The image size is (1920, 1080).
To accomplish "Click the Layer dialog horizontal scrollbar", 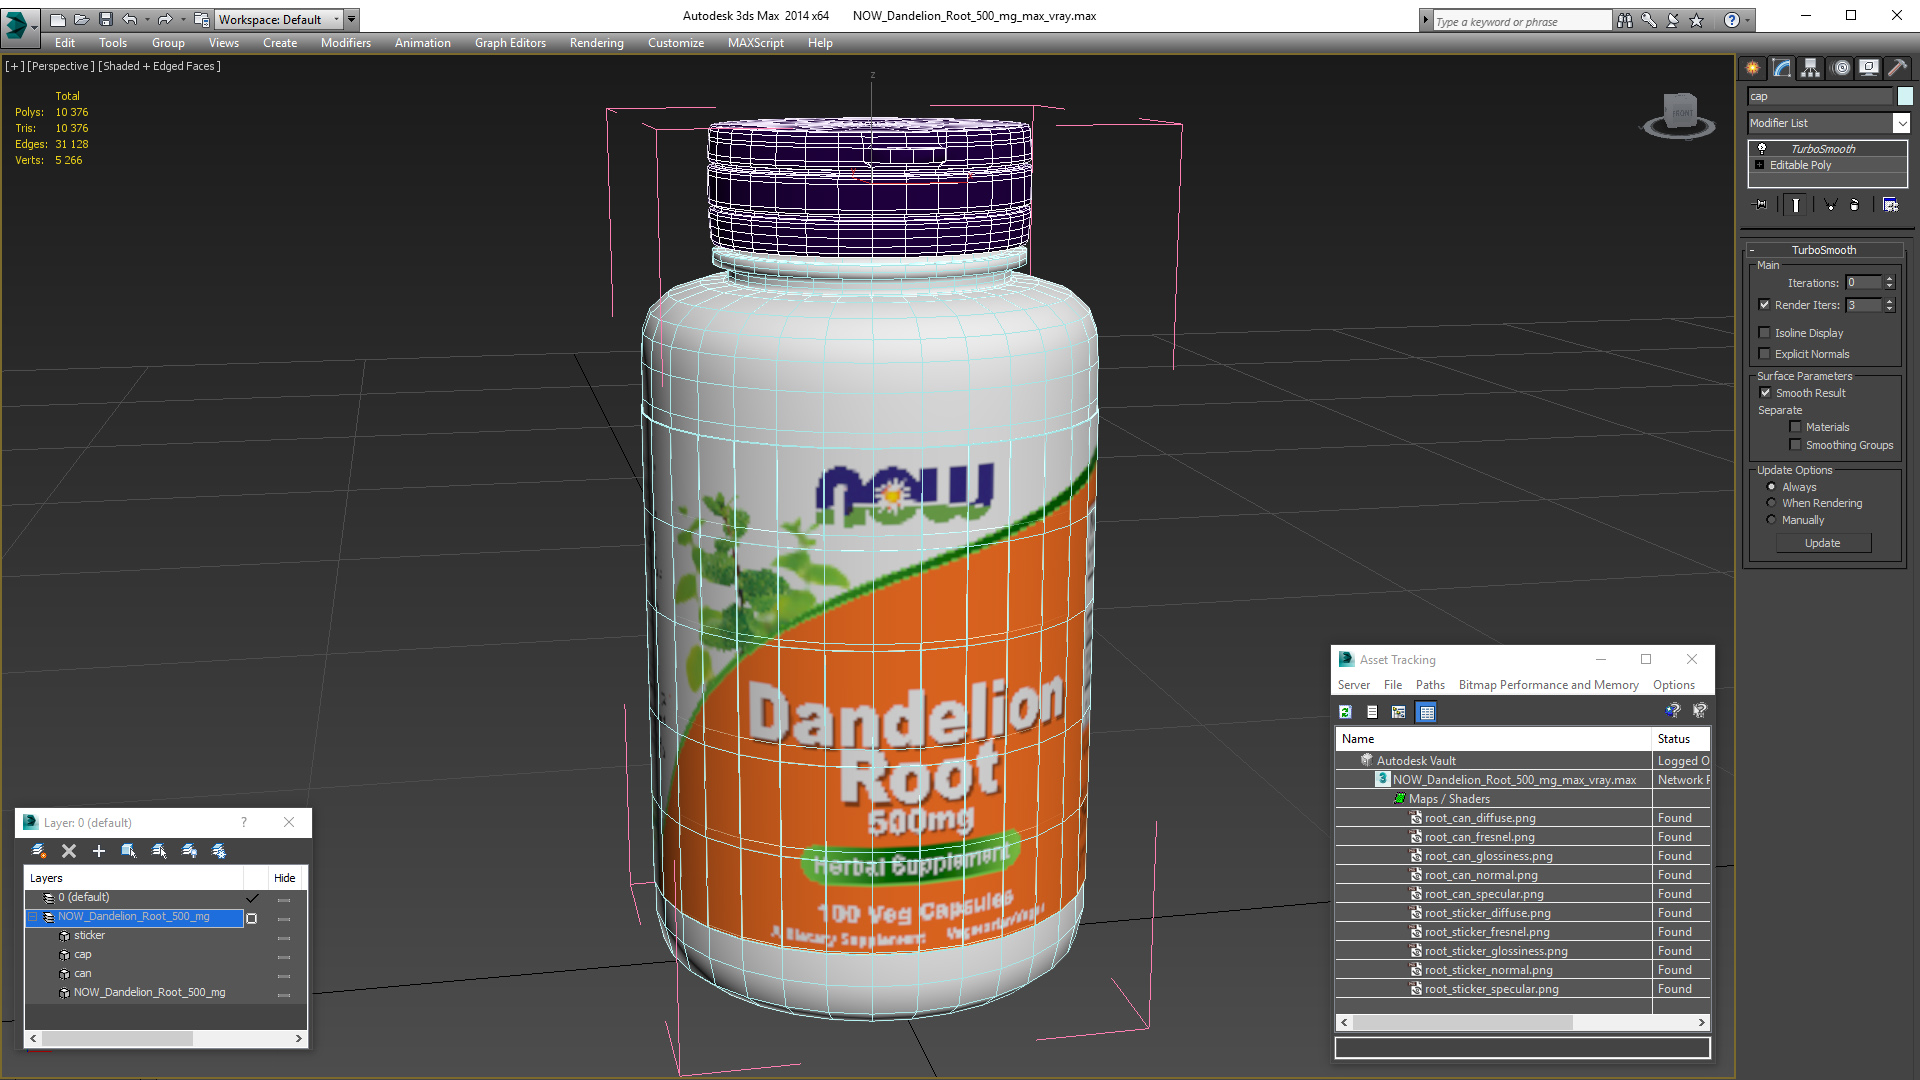I will pos(166,1039).
